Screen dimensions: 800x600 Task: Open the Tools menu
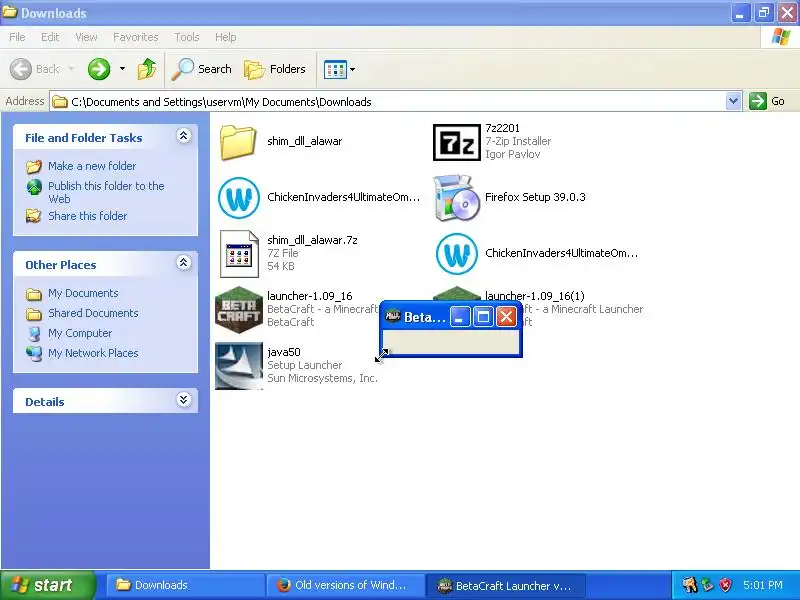click(x=187, y=37)
